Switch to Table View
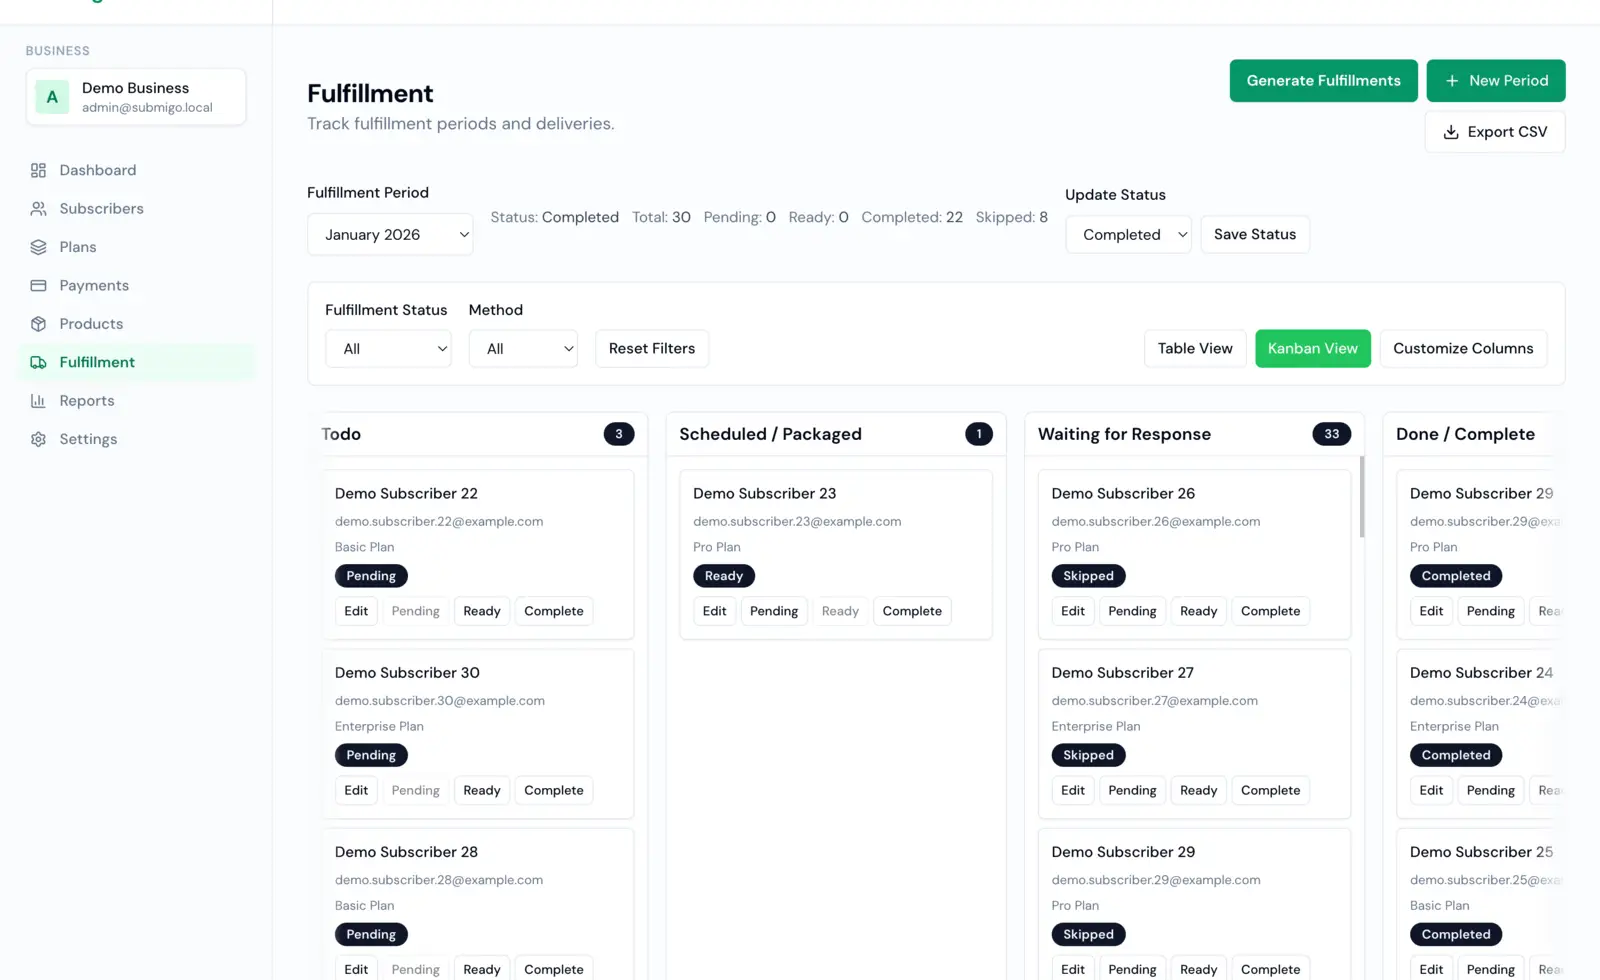1600x980 pixels. point(1194,348)
